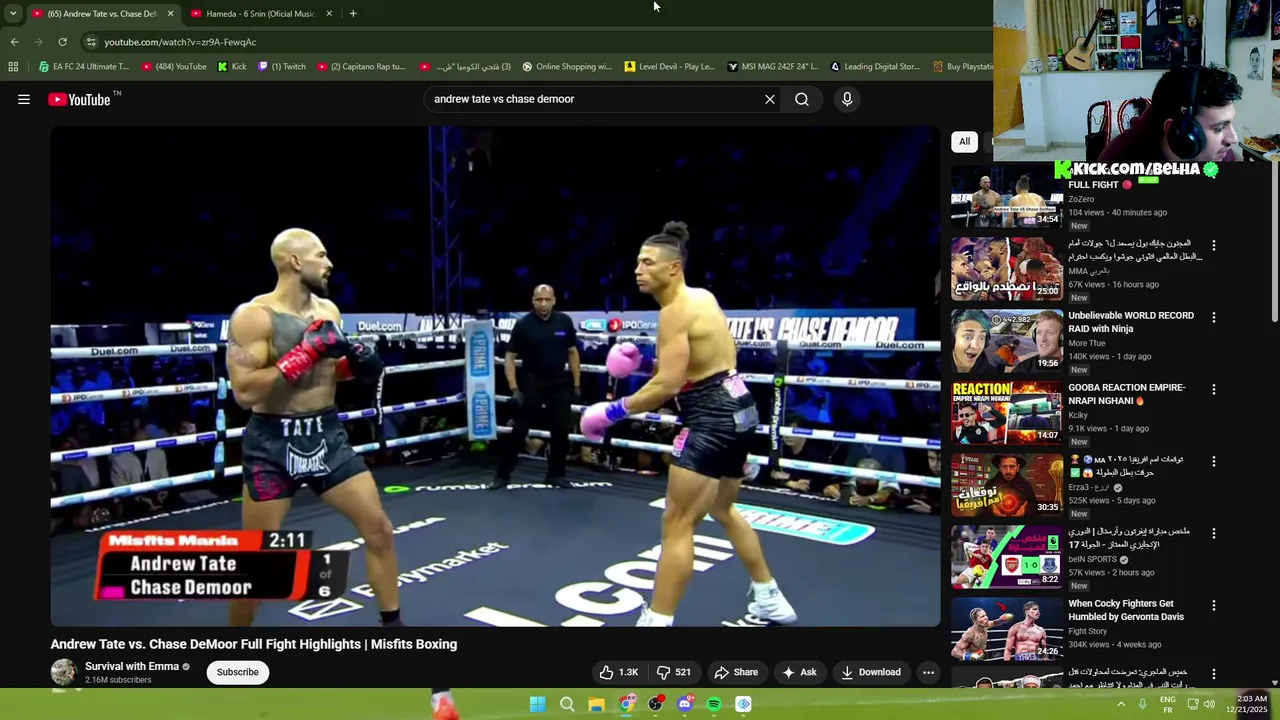Image resolution: width=1280 pixels, height=720 pixels.
Task: Open the (1) Twitch bookmark
Action: click(282, 67)
